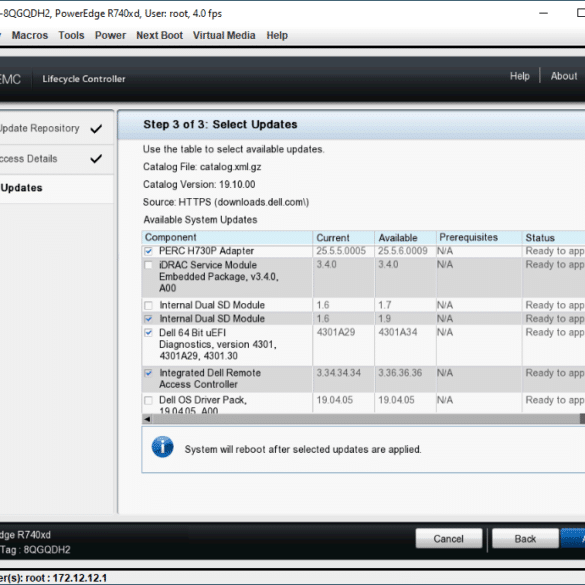Click the Access Details step
The image size is (585, 585).
(x=57, y=159)
